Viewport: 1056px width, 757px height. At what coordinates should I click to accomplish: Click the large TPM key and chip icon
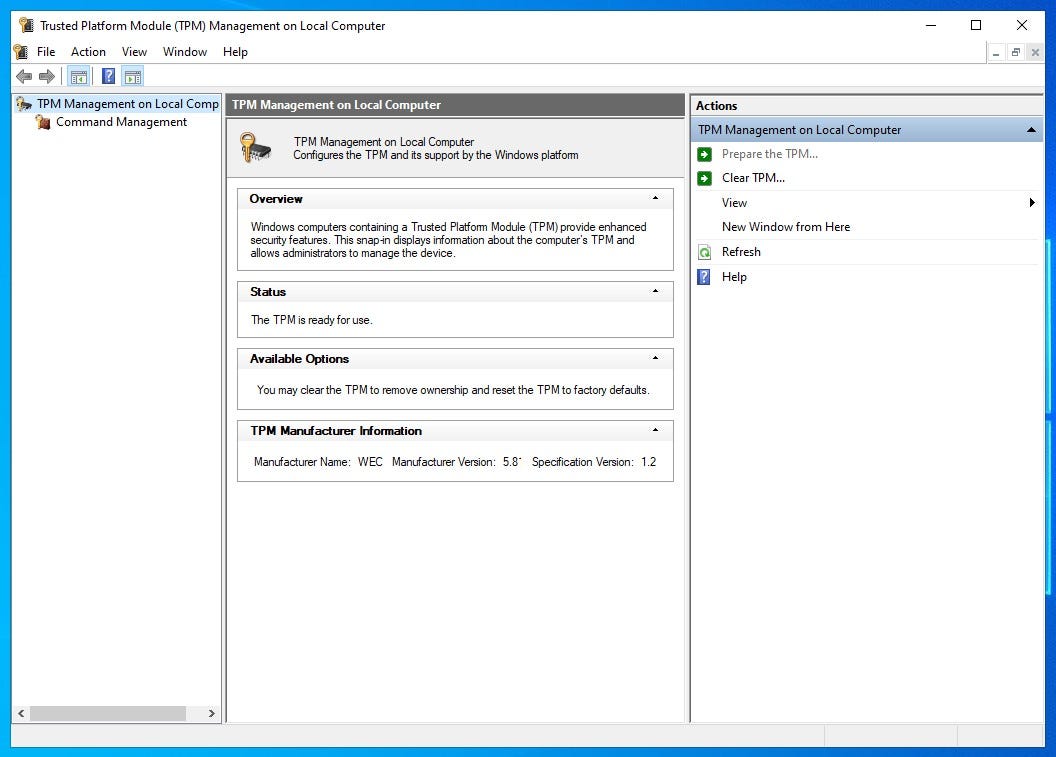255,147
